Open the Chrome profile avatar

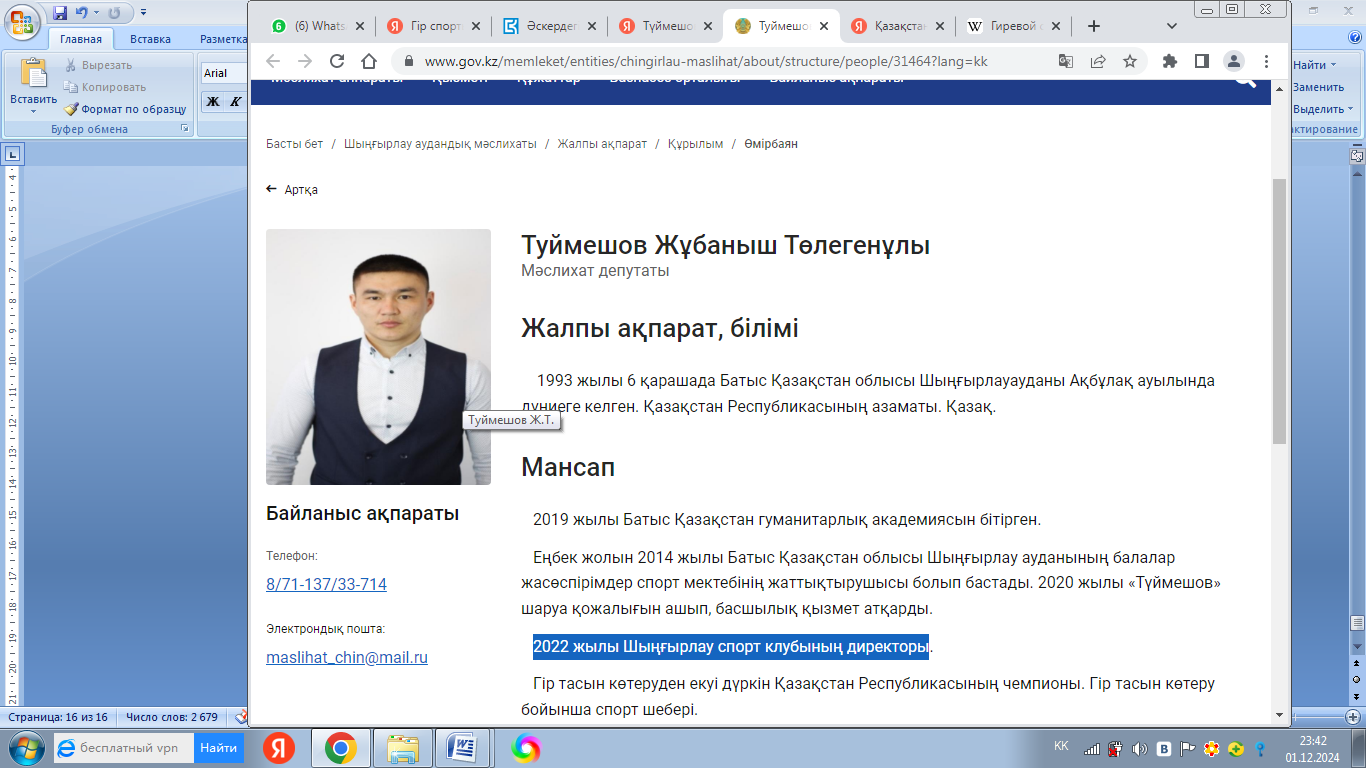[1234, 61]
